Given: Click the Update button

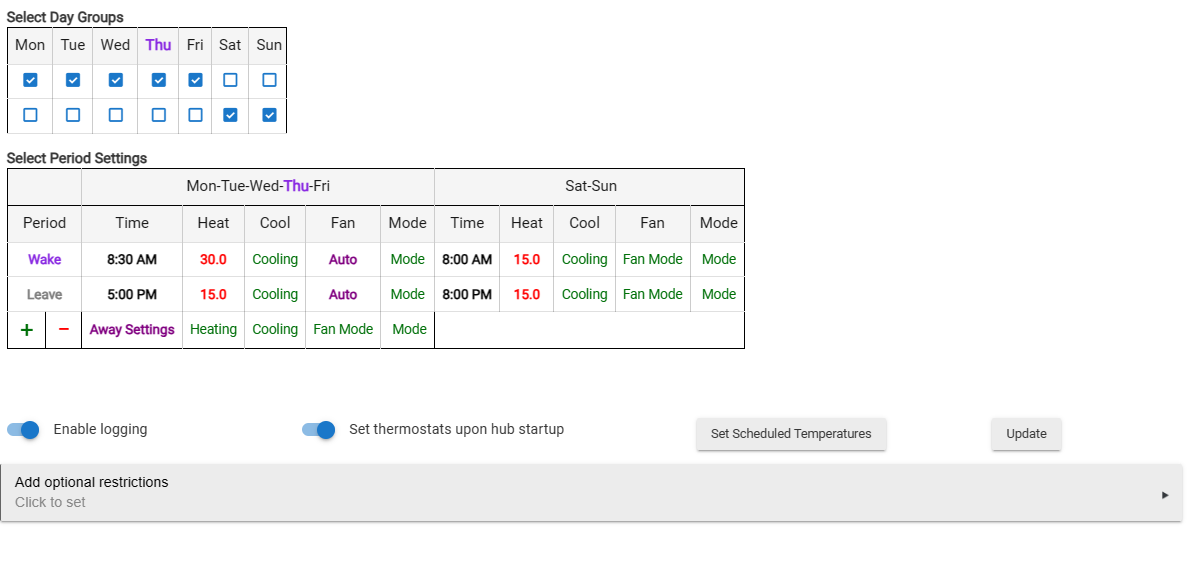Looking at the screenshot, I should pos(1026,433).
